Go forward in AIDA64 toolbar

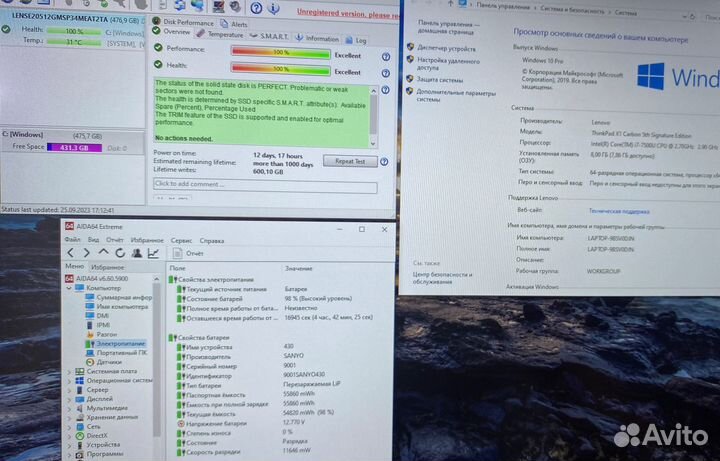click(86, 253)
